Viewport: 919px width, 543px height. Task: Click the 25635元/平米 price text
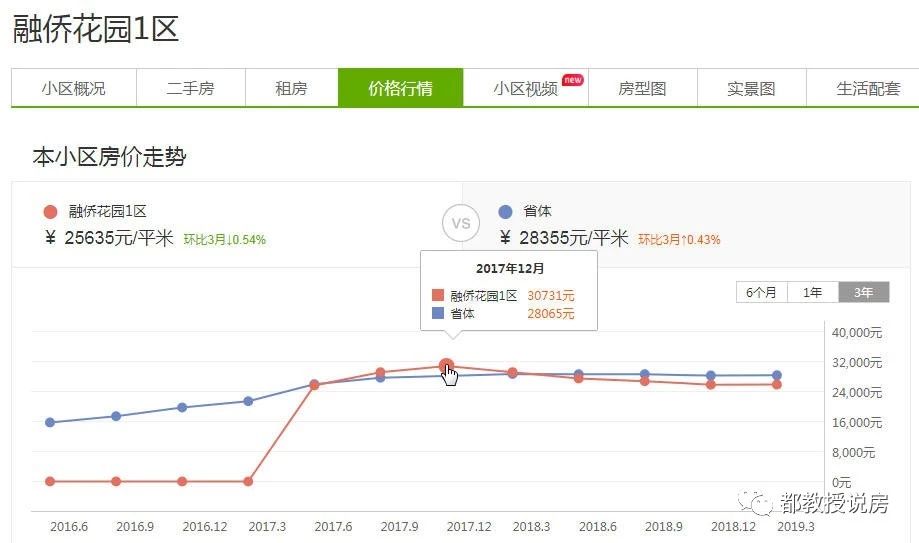coord(119,237)
